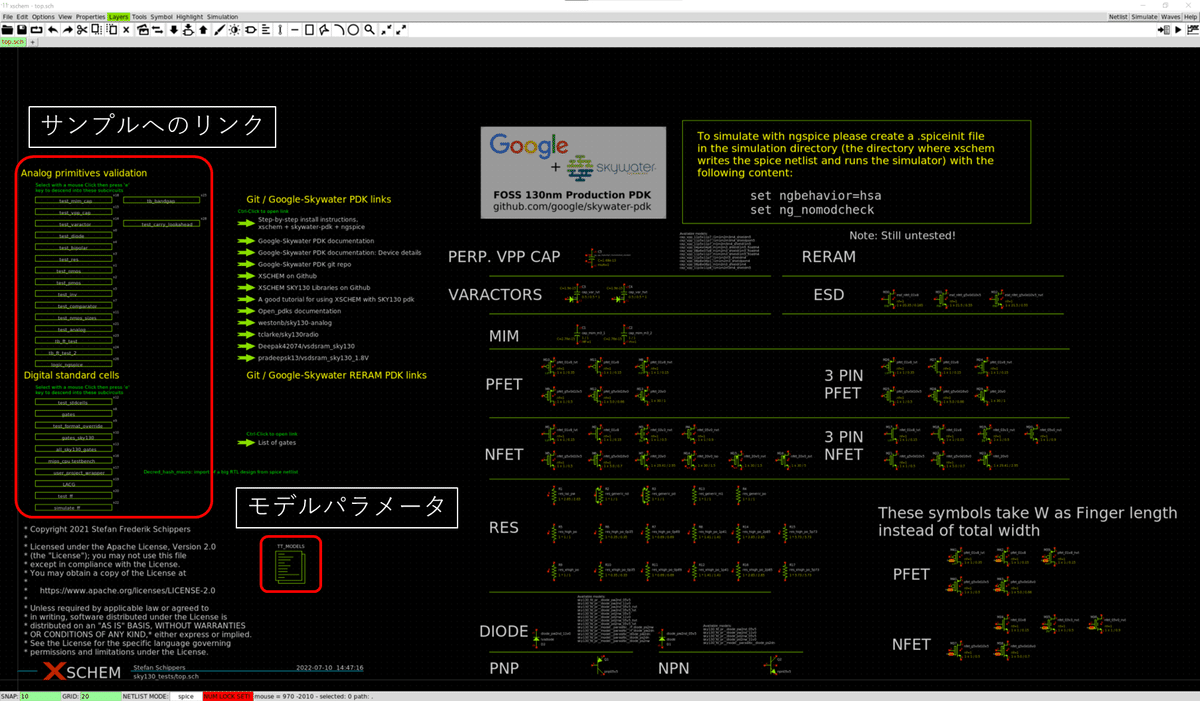Select the test_comparator subcircuit box
The height and width of the screenshot is (701, 1200).
pyautogui.click(x=75, y=306)
